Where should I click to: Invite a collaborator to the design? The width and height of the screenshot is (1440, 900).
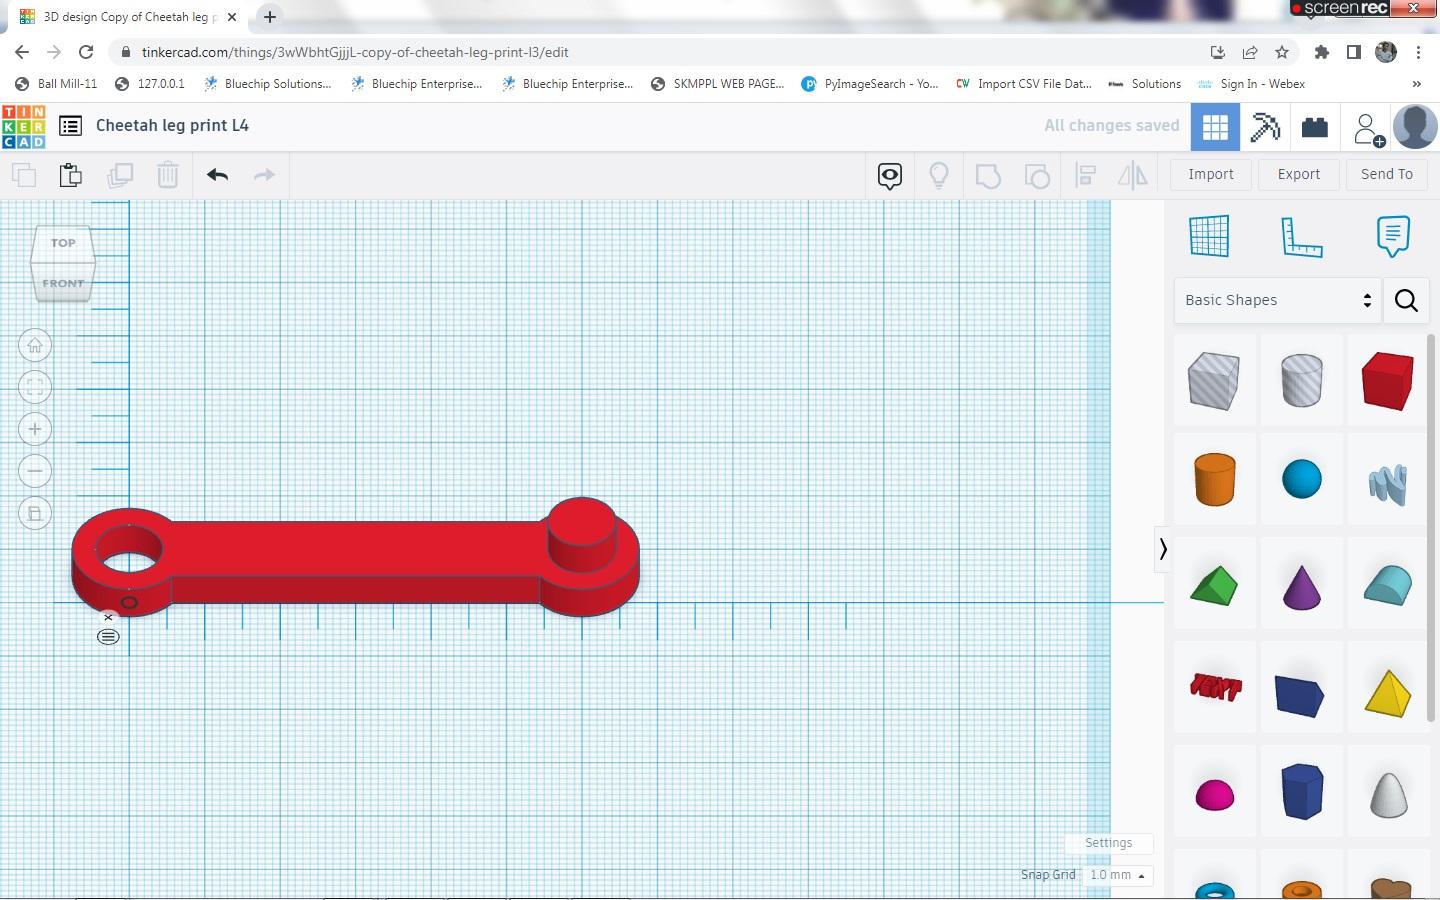(x=1367, y=128)
